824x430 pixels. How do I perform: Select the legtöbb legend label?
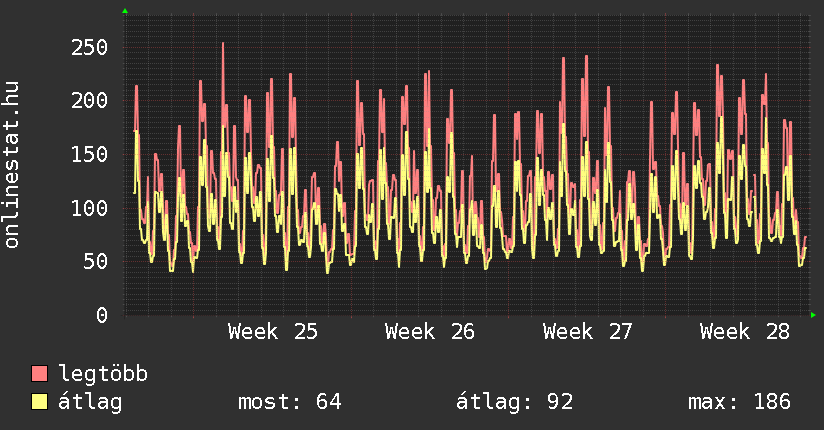[x=103, y=374]
